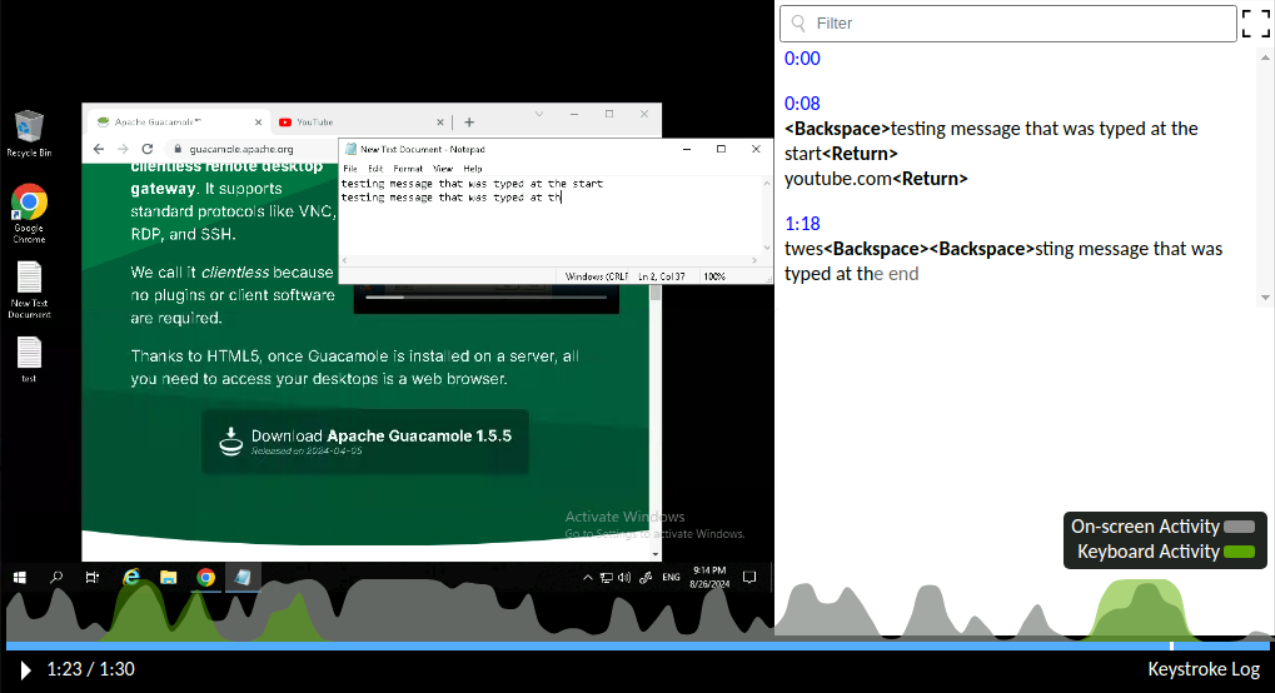Click the Filter search field
The image size is (1275, 693).
click(x=1010, y=23)
